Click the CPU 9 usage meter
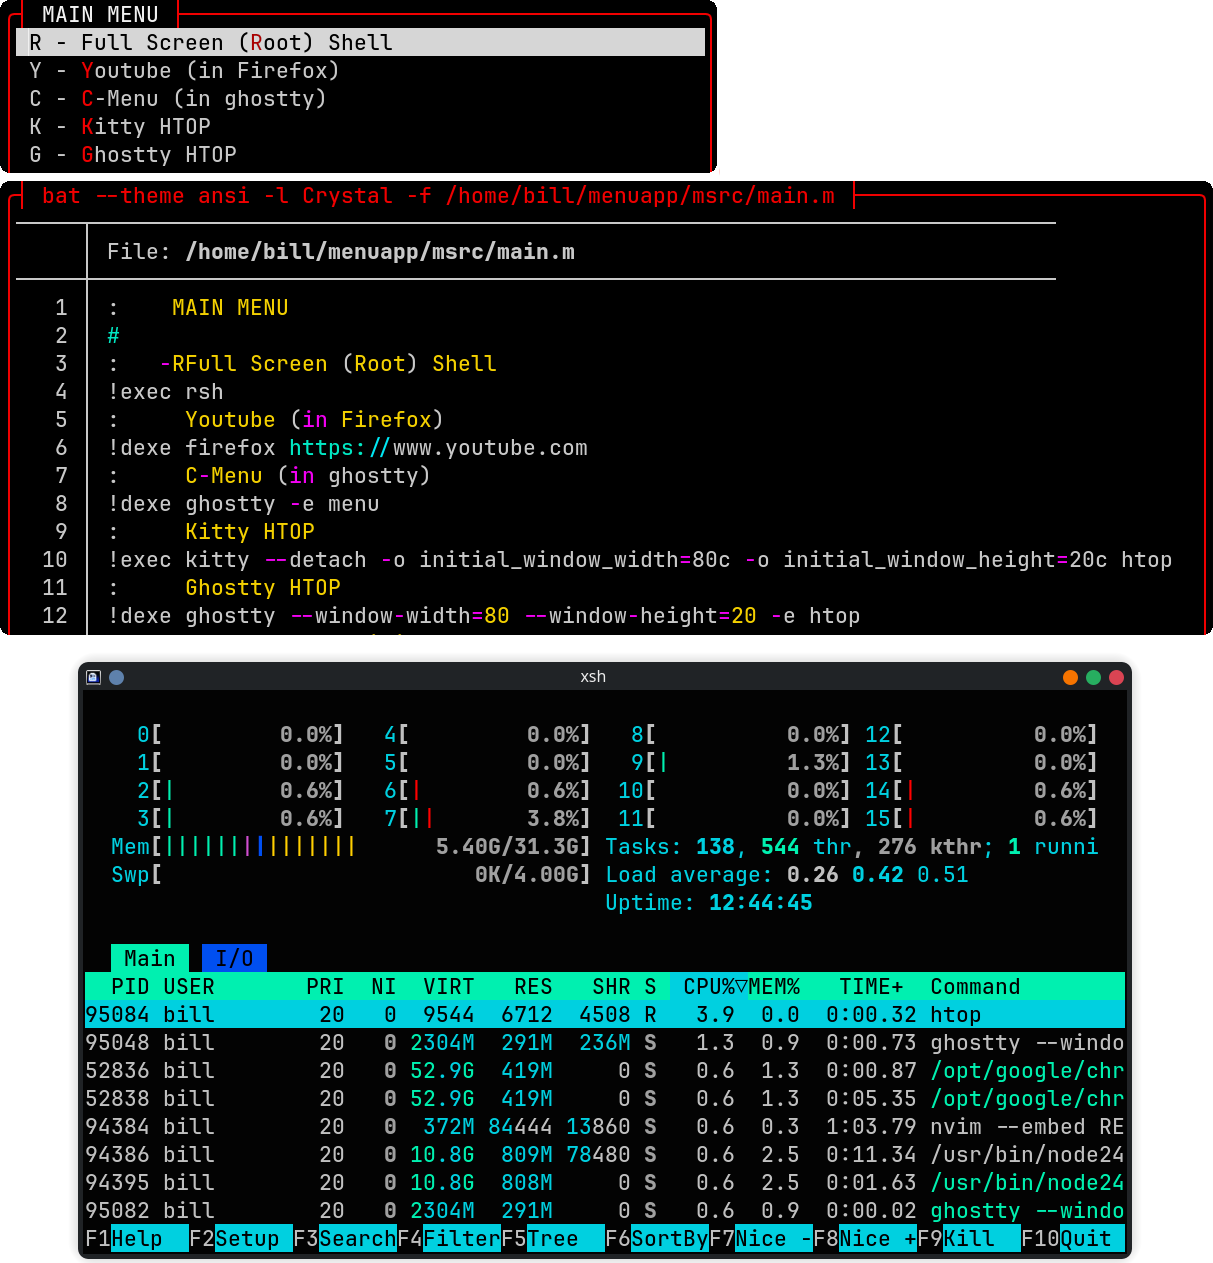Viewport: 1213px width, 1263px height. click(x=741, y=762)
